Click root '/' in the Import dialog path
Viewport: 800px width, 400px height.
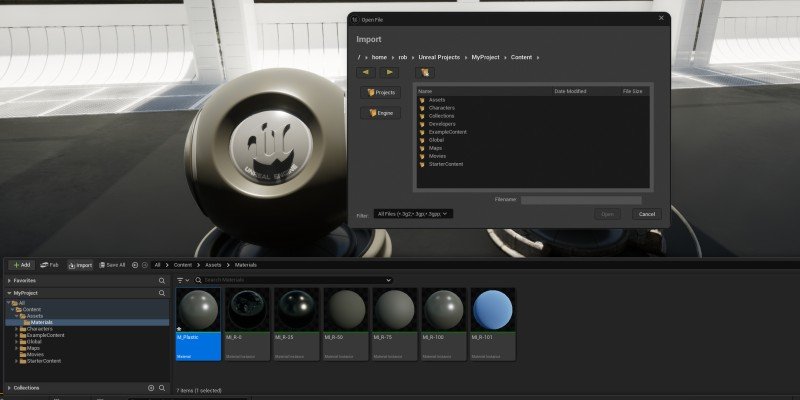point(359,57)
